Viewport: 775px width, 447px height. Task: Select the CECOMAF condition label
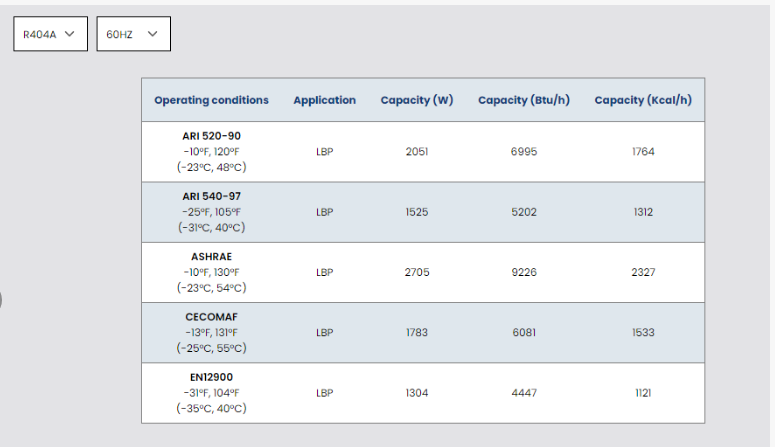click(212, 317)
